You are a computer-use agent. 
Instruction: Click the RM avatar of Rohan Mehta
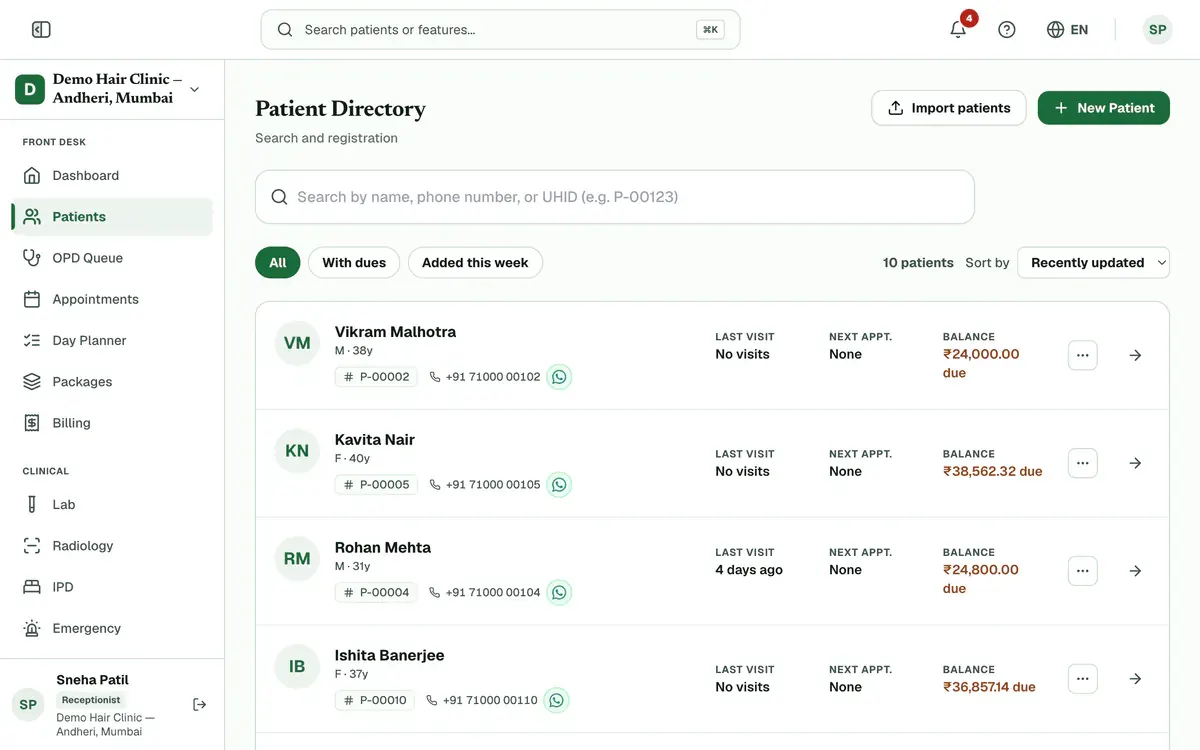point(297,559)
